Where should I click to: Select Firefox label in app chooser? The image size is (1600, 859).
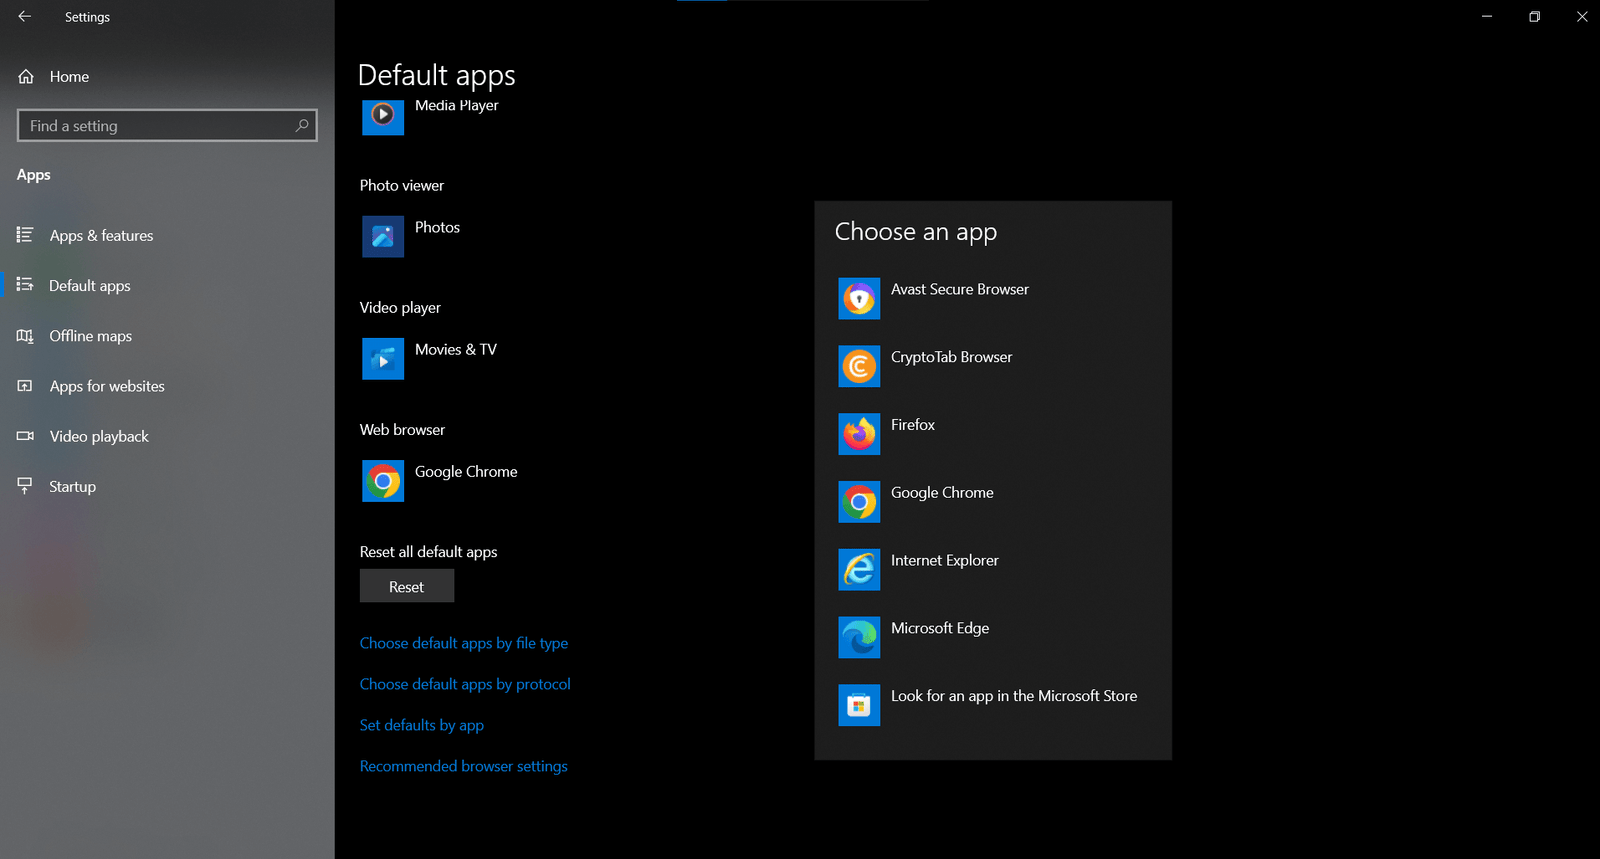click(x=913, y=425)
